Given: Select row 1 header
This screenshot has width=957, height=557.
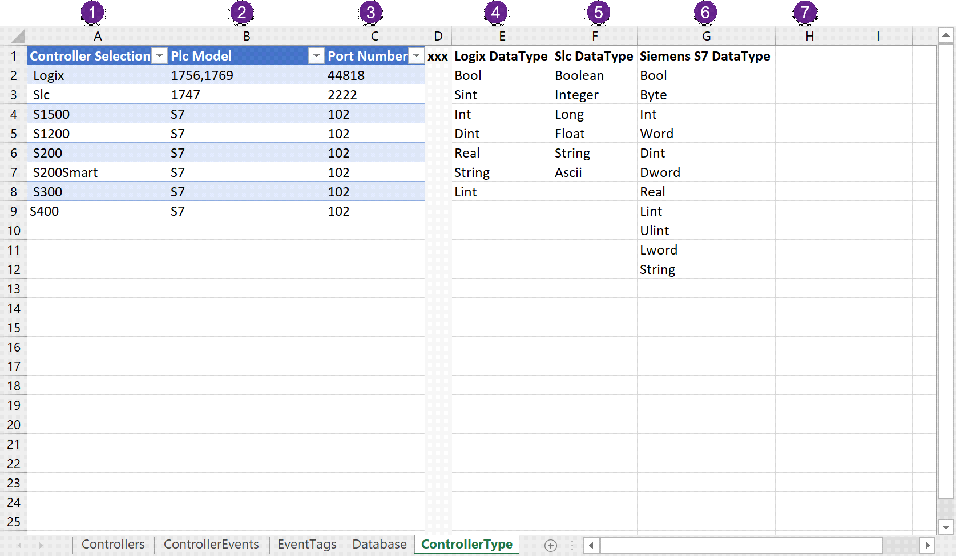Looking at the screenshot, I should click(13, 56).
